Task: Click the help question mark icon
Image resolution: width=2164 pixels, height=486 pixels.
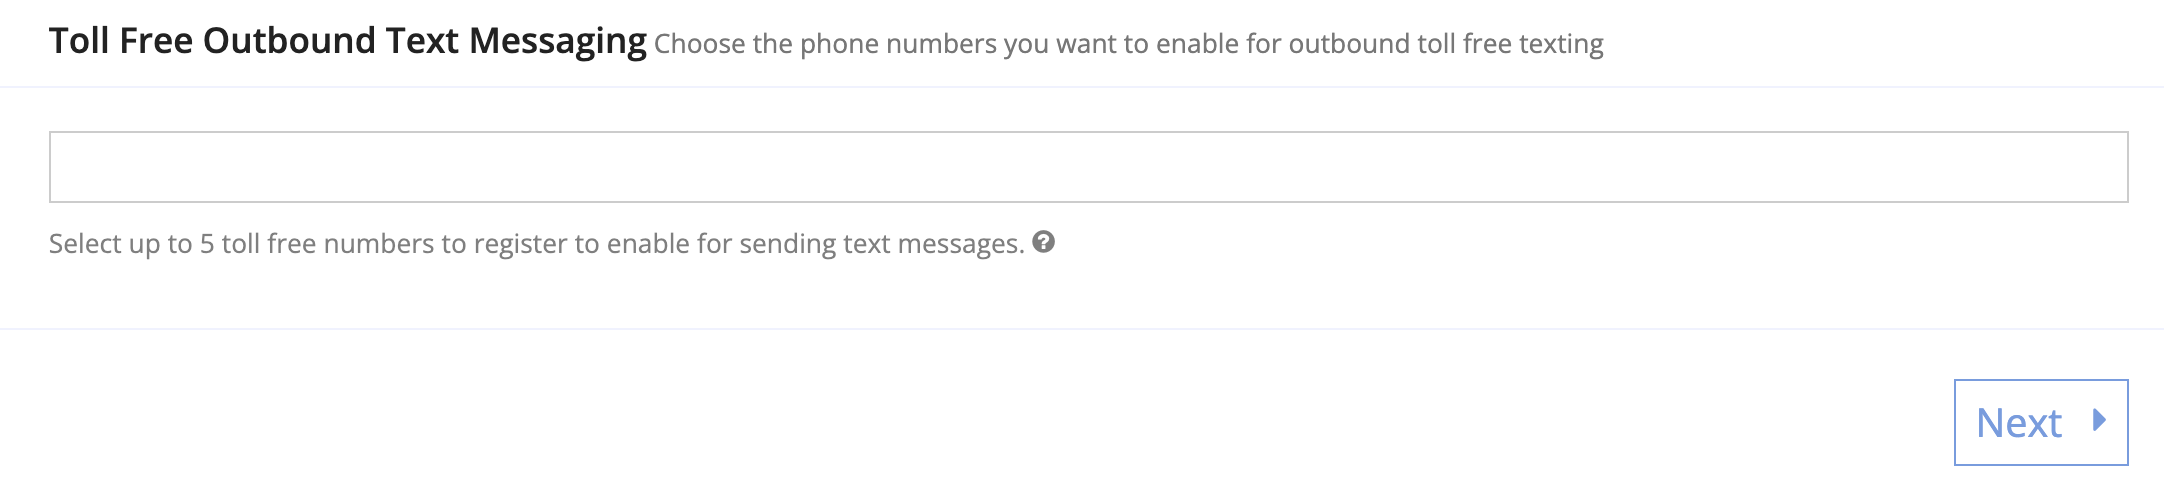Action: tap(1043, 242)
